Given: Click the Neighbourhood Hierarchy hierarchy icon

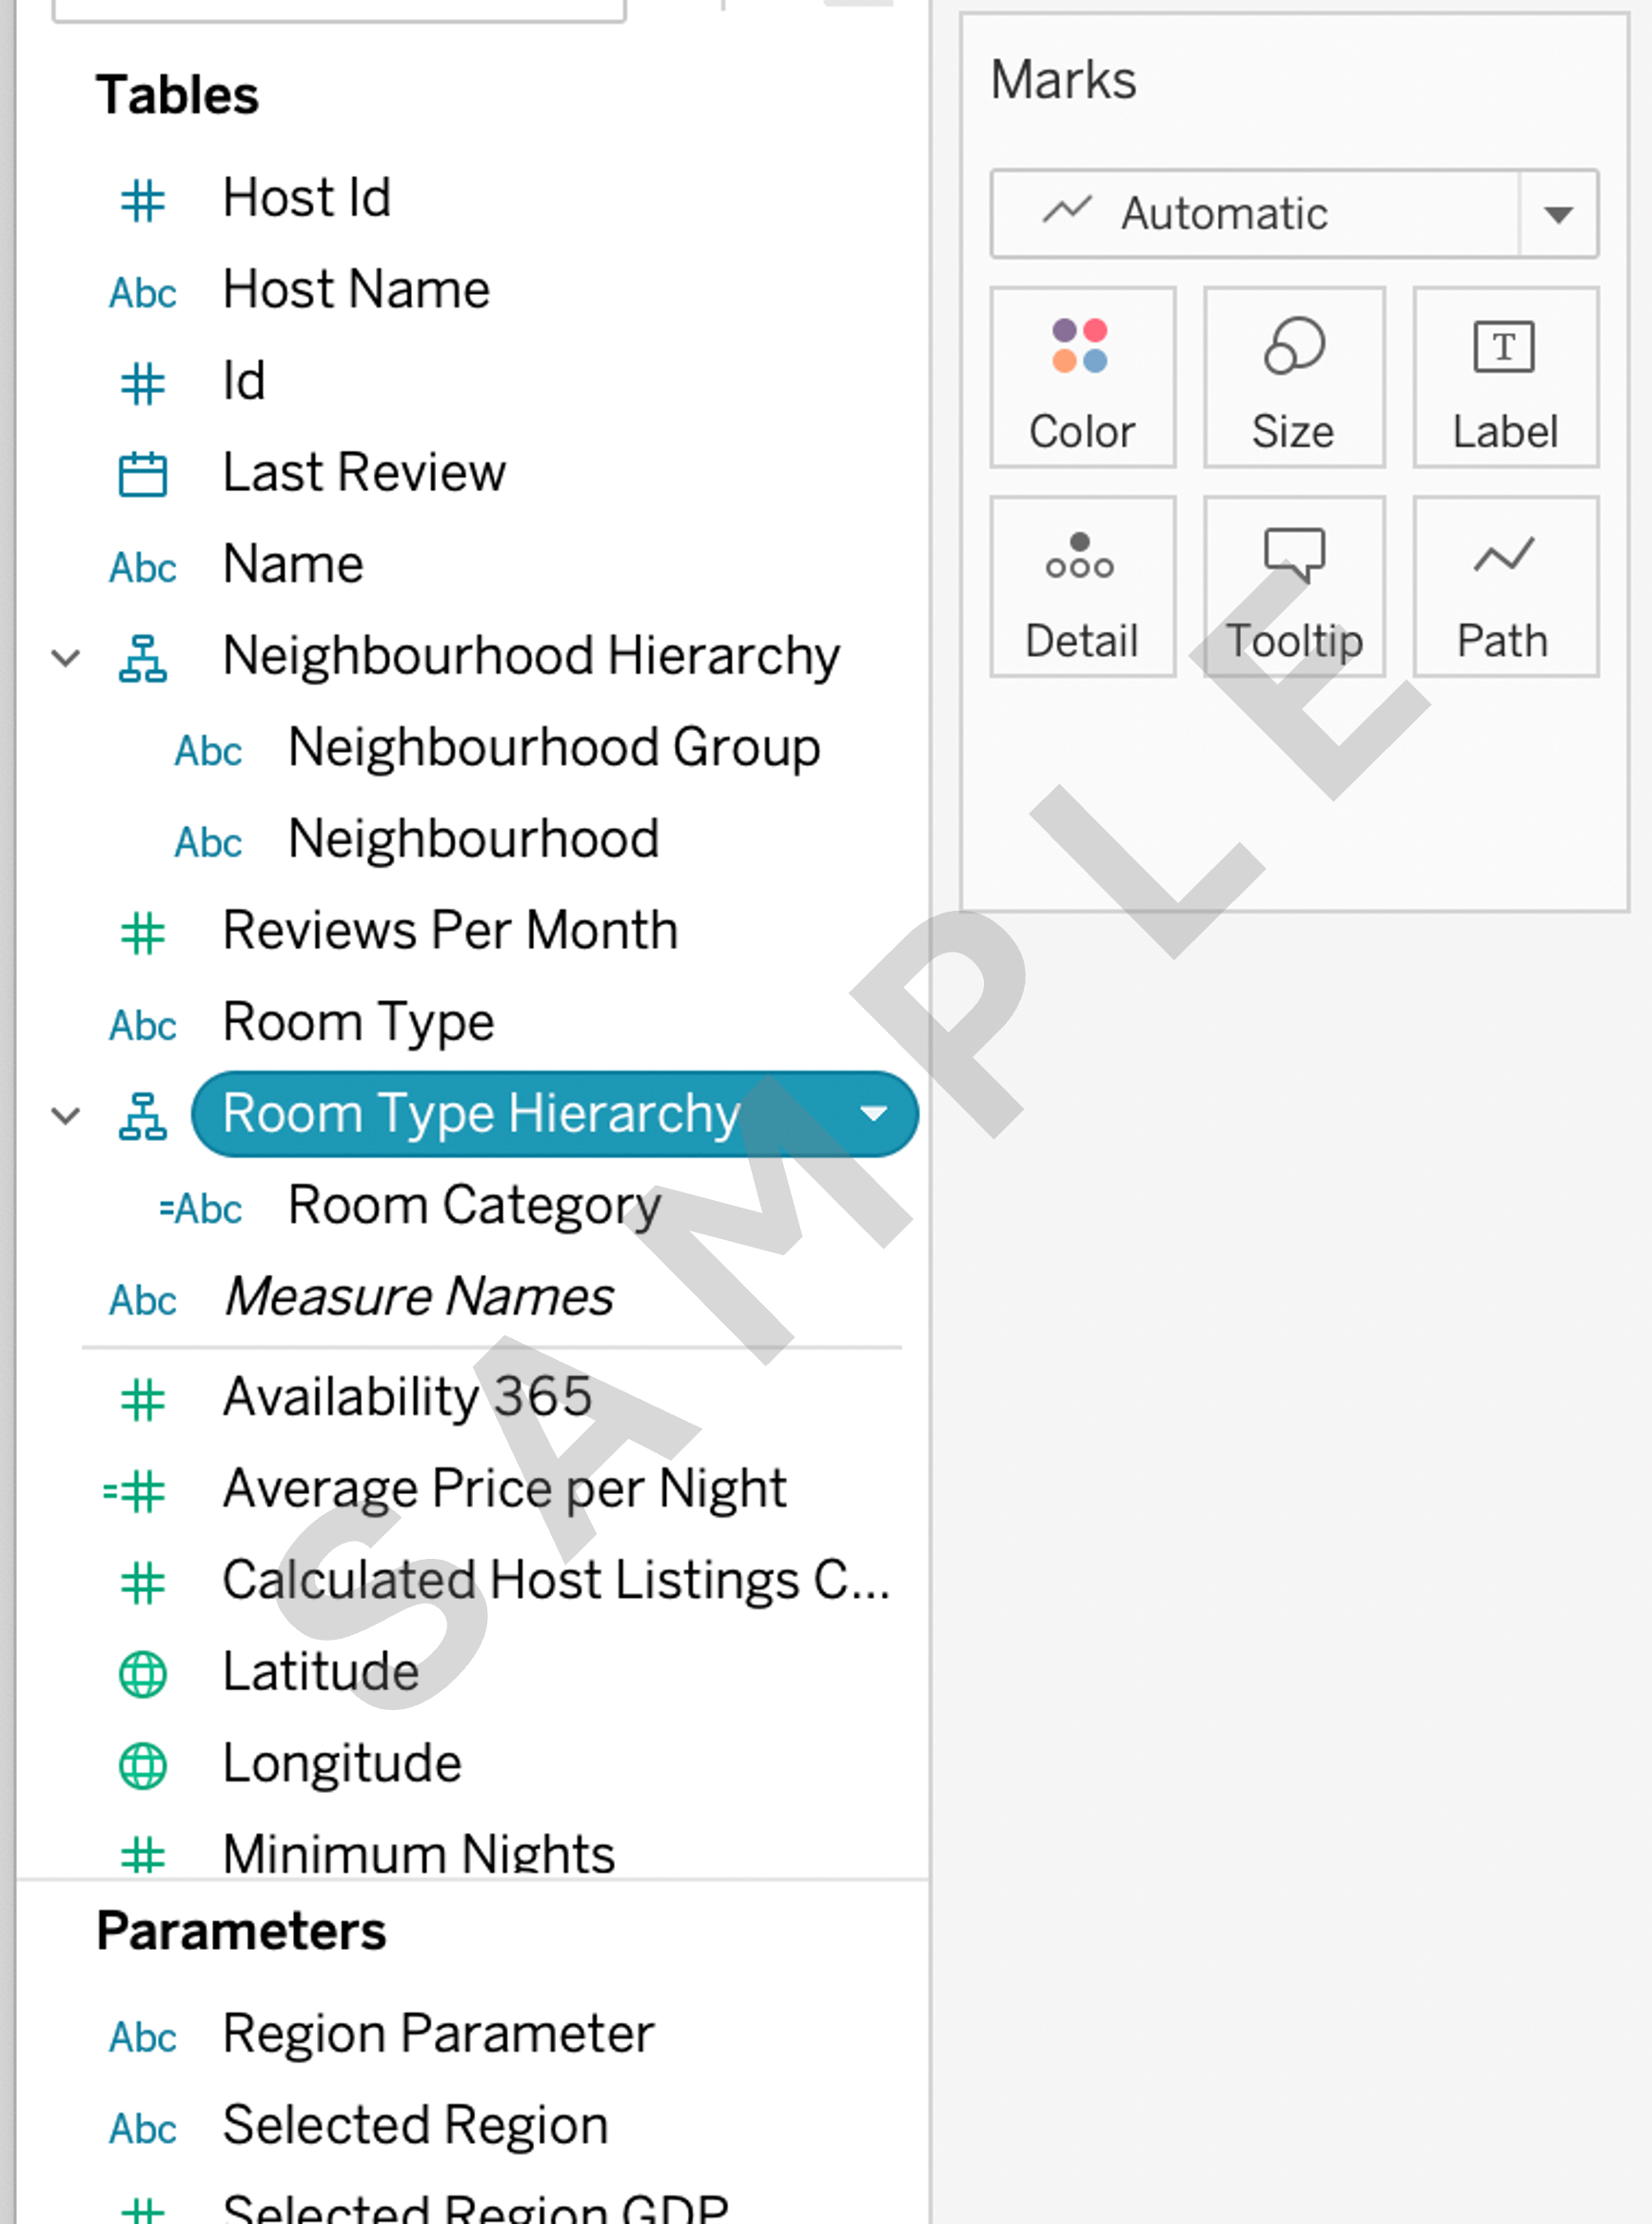Looking at the screenshot, I should pos(143,658).
